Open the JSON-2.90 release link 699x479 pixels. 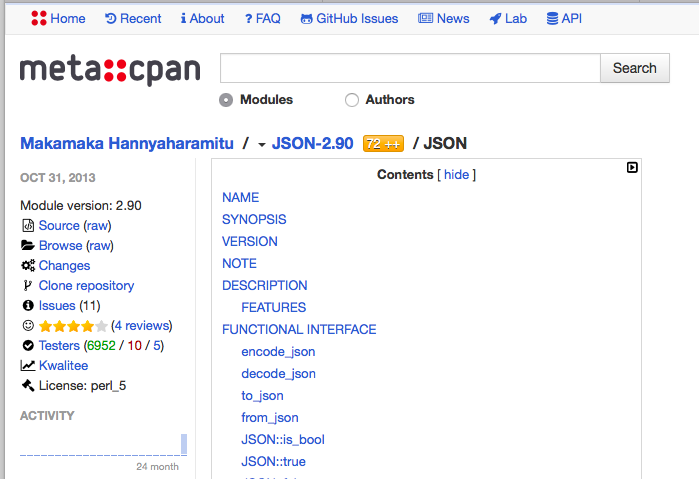click(312, 143)
